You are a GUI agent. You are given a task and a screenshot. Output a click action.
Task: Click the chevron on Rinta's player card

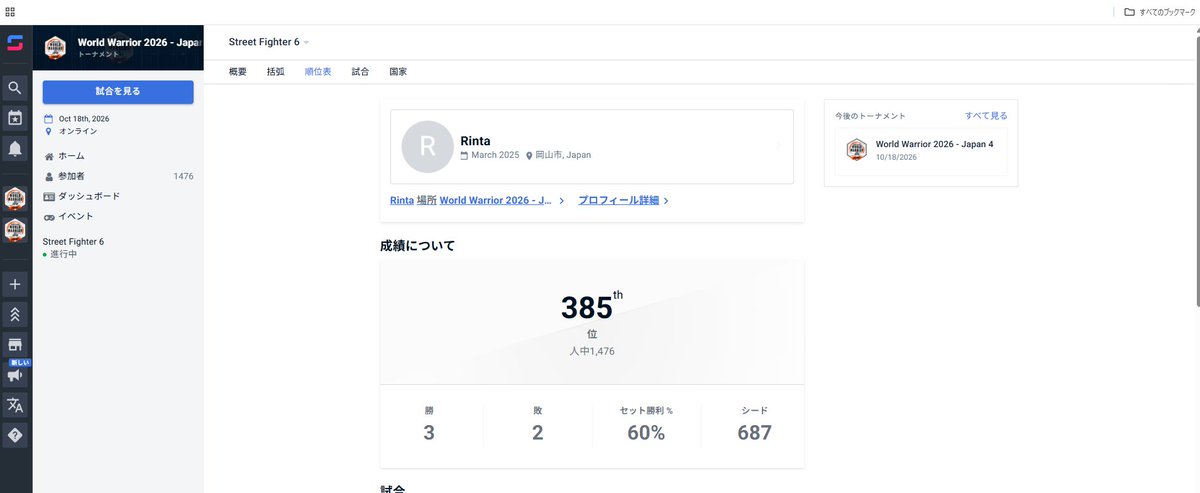pyautogui.click(x=778, y=147)
